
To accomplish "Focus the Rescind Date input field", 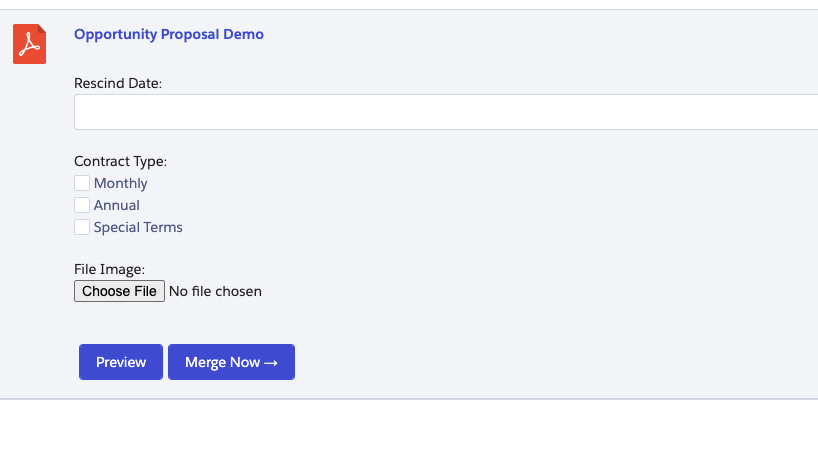I will click(445, 112).
